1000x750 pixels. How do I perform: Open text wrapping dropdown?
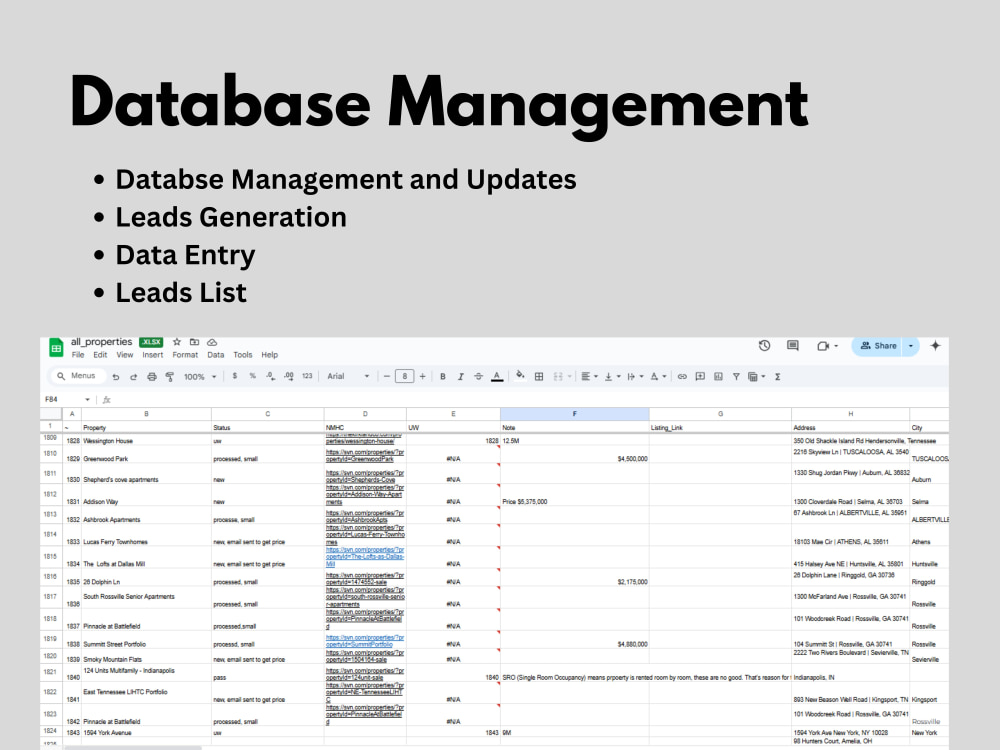point(635,377)
